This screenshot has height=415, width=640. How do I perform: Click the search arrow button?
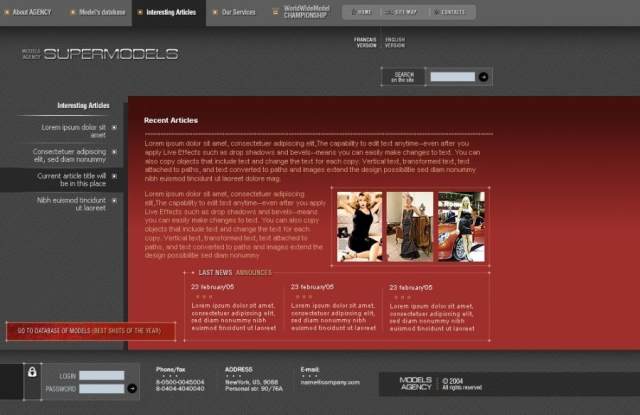[x=483, y=77]
